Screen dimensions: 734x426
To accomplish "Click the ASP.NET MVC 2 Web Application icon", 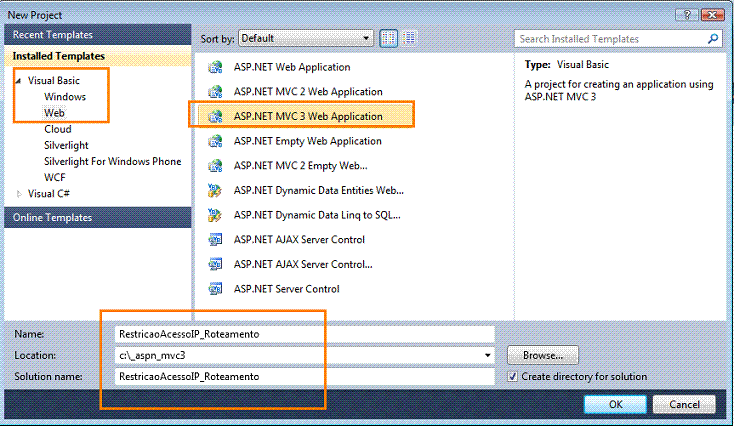I will point(215,92).
